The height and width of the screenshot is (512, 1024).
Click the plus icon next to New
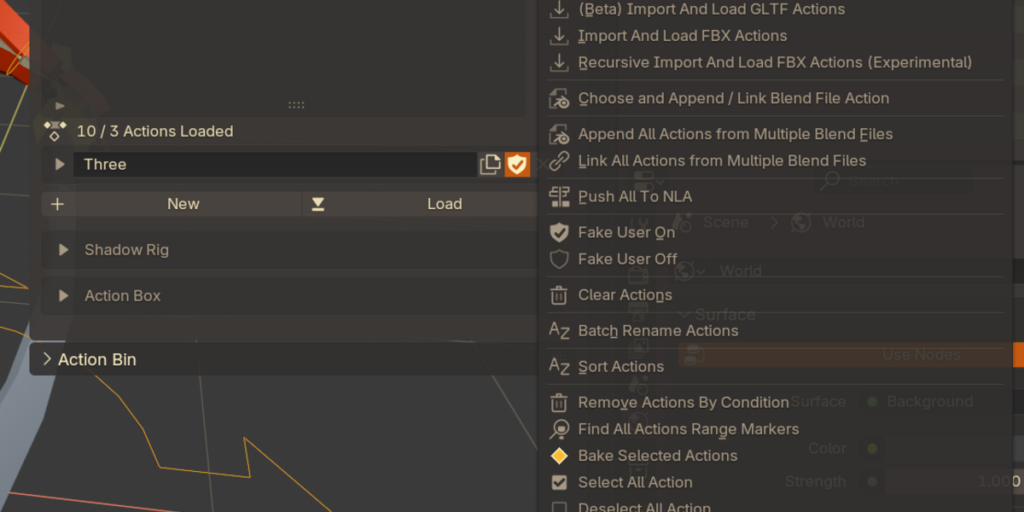coord(57,204)
